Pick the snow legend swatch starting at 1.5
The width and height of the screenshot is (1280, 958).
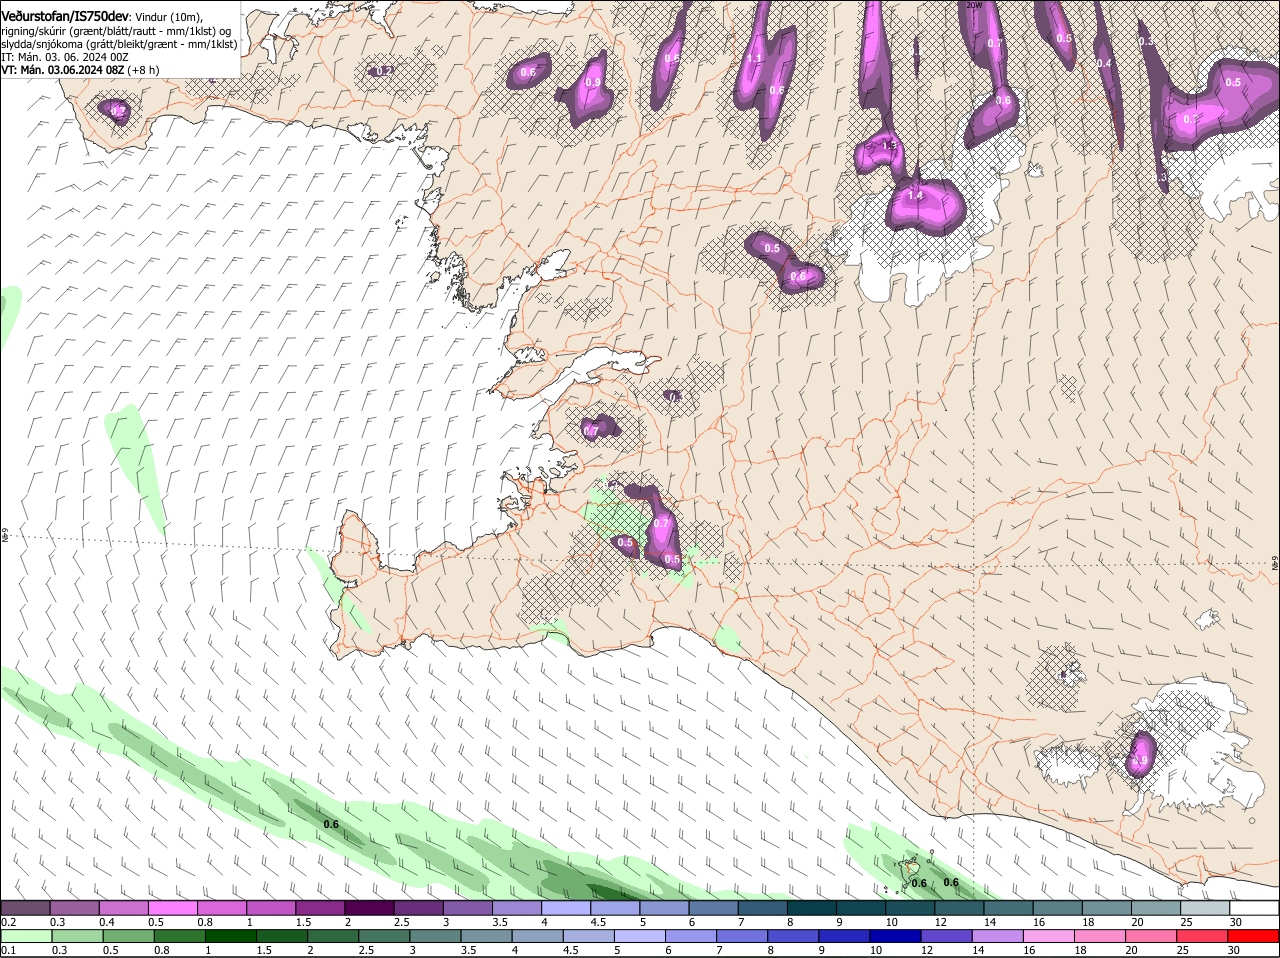click(x=320, y=907)
